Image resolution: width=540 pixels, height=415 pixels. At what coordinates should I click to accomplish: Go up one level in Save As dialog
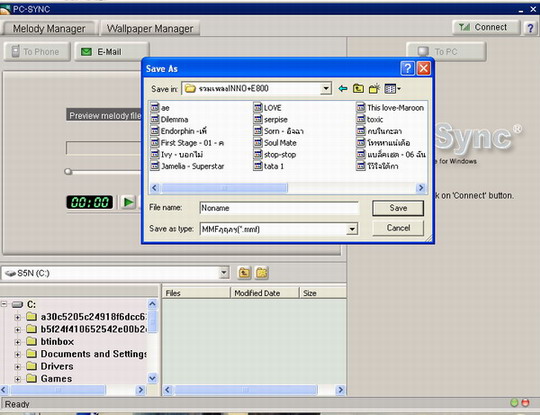[x=358, y=89]
